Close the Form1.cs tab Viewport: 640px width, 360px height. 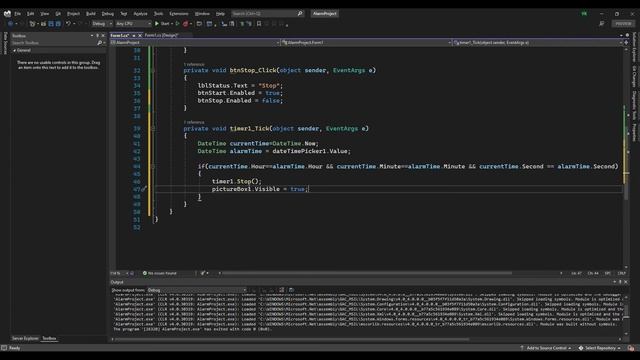click(x=140, y=36)
